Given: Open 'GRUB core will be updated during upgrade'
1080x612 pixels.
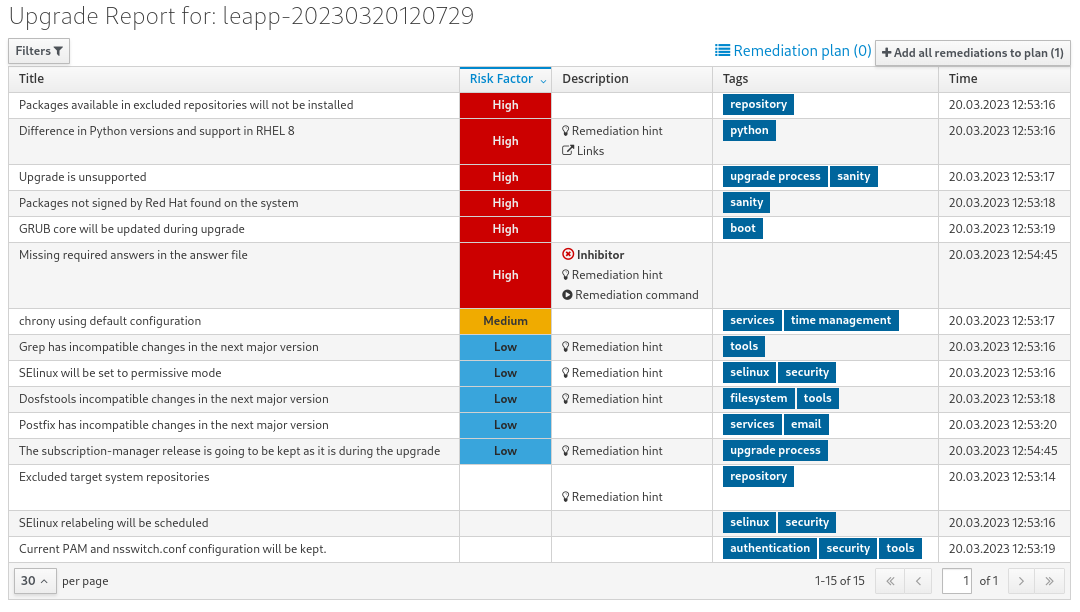Looking at the screenshot, I should tap(132, 229).
